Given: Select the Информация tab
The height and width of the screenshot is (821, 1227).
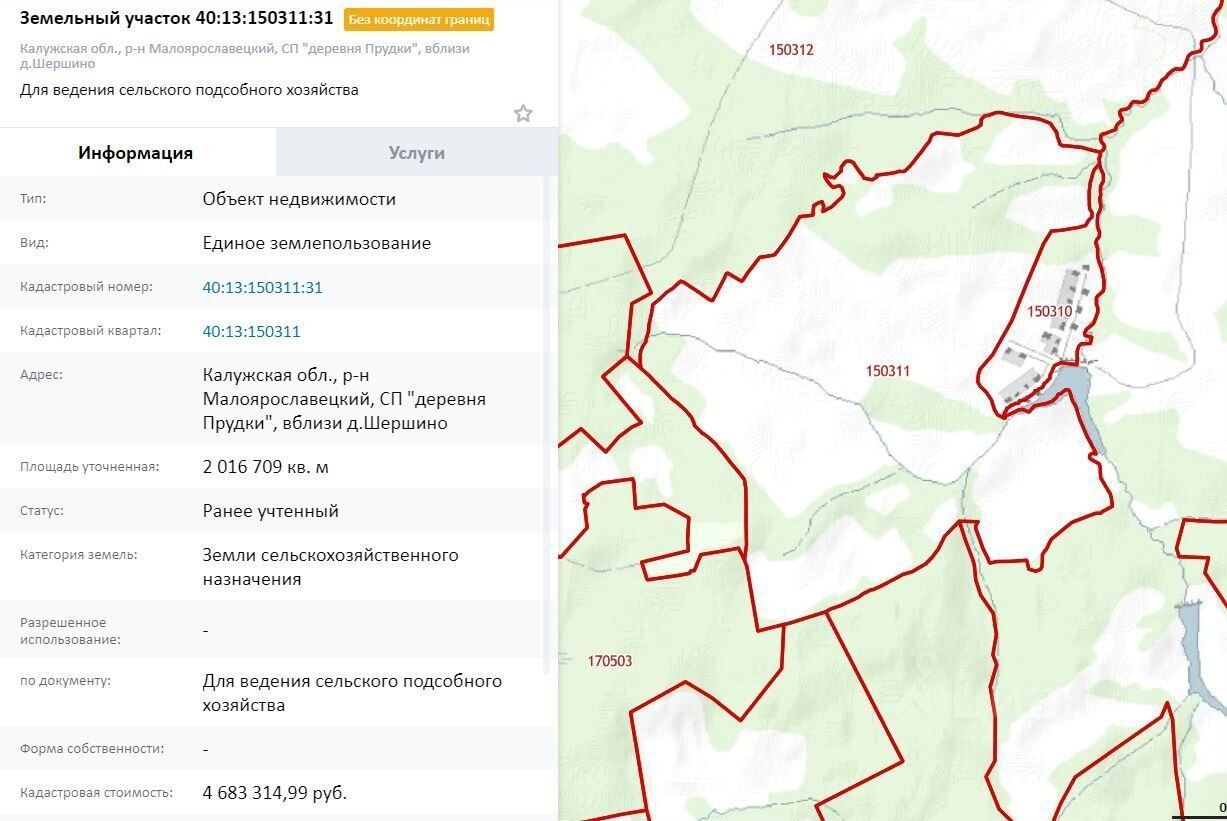Looking at the screenshot, I should coord(136,153).
